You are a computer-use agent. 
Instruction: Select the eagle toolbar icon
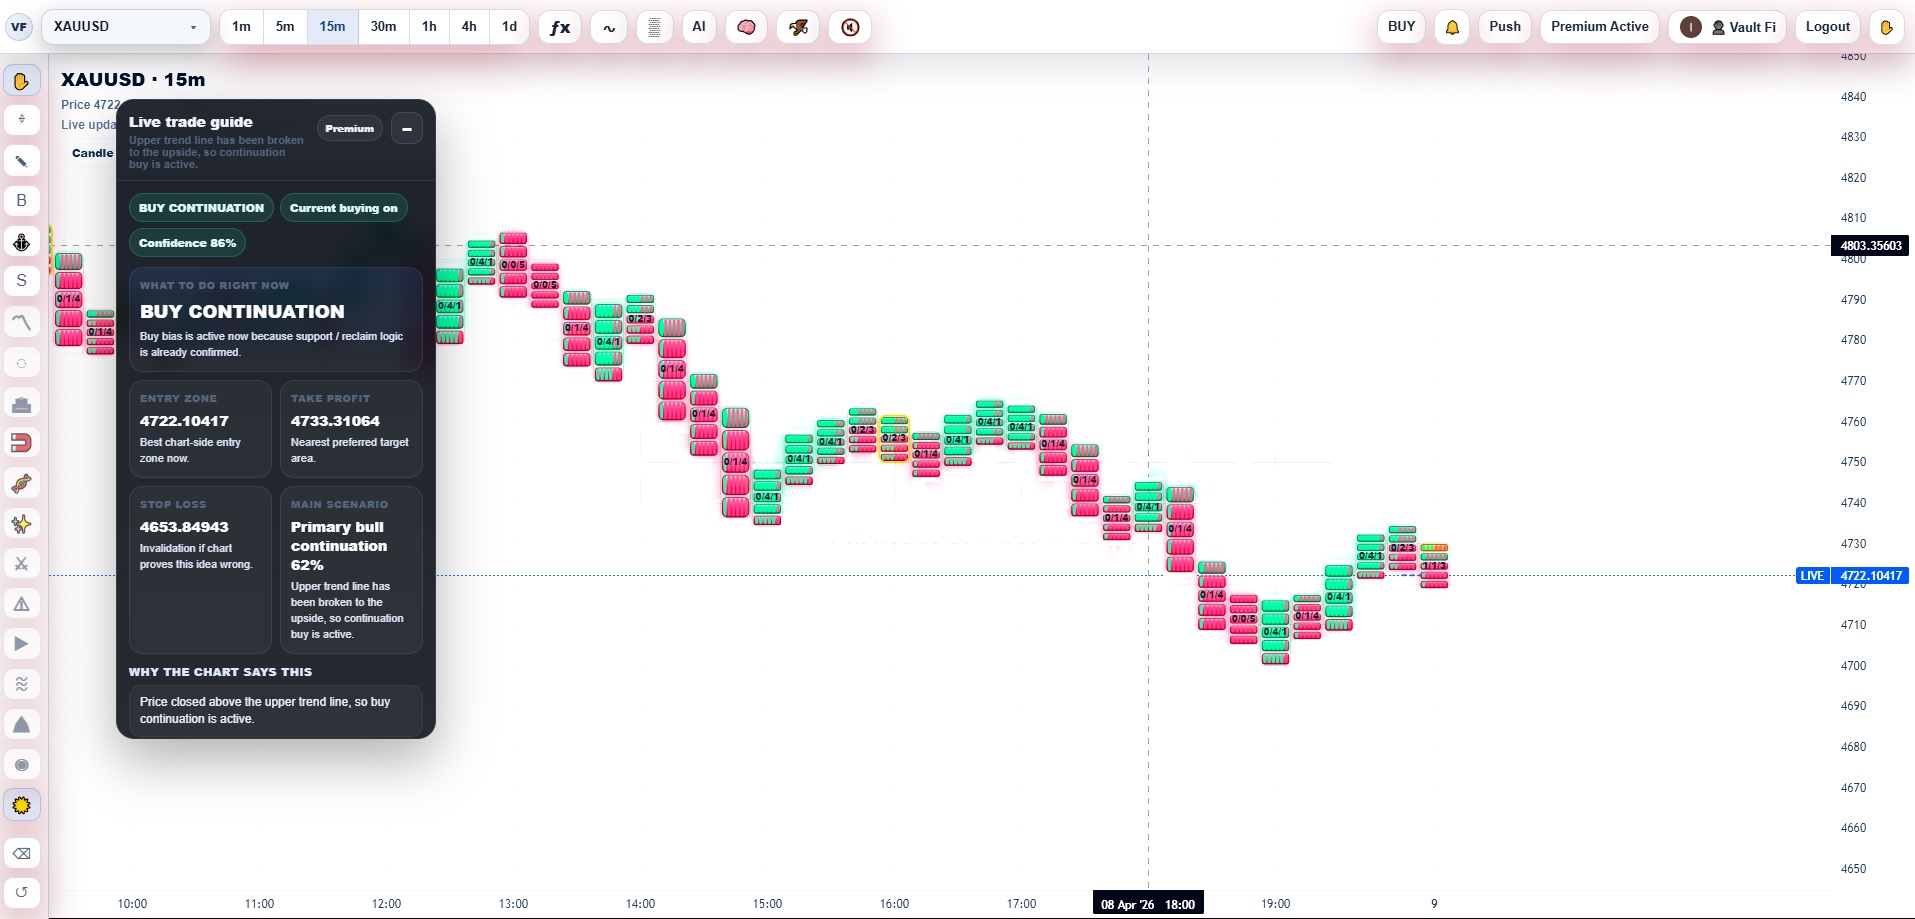coord(798,27)
